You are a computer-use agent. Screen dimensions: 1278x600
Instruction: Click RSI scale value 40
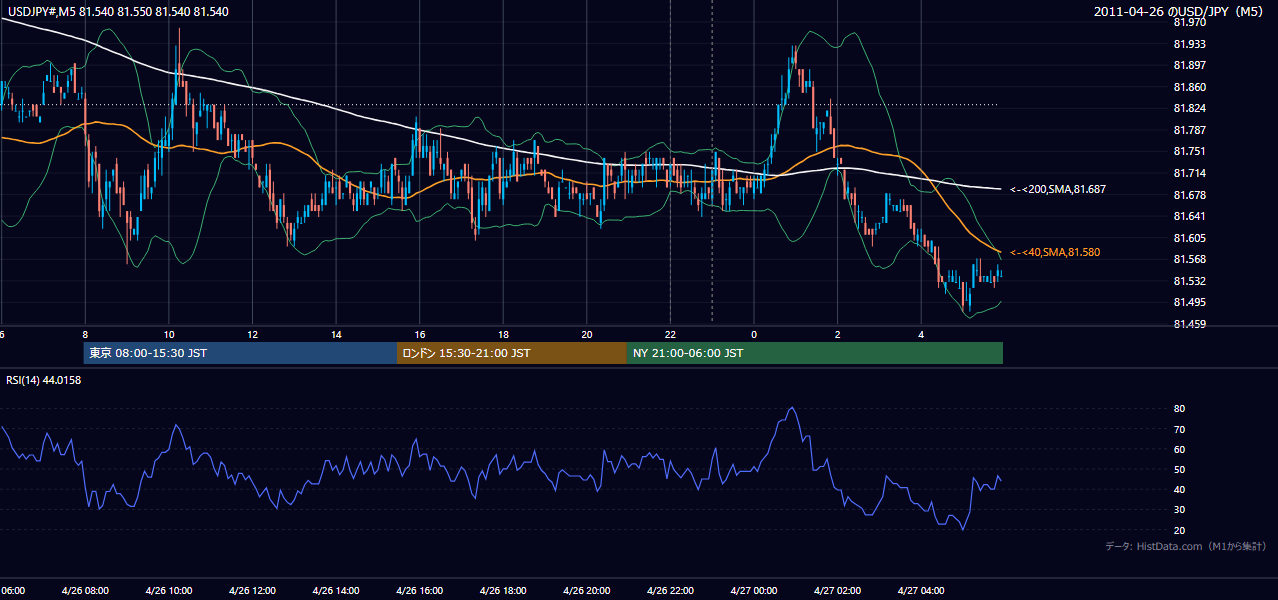1179,489
